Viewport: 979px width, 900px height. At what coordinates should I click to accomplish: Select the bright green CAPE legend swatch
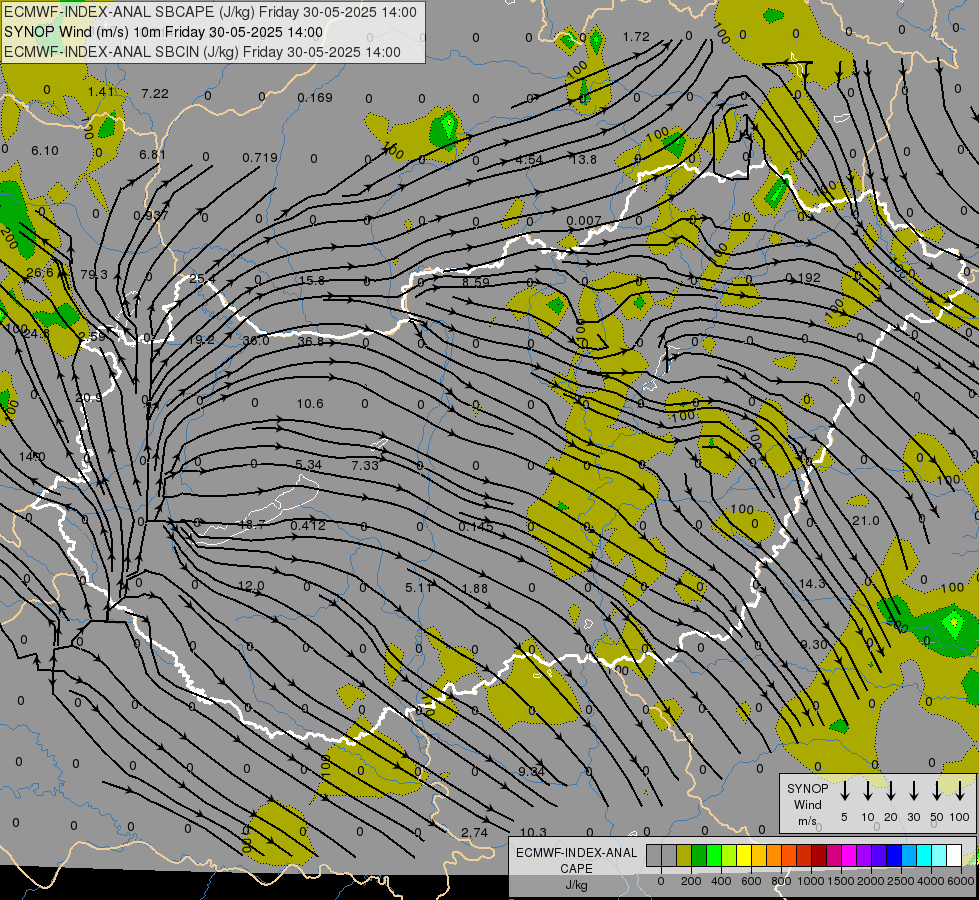click(x=714, y=855)
